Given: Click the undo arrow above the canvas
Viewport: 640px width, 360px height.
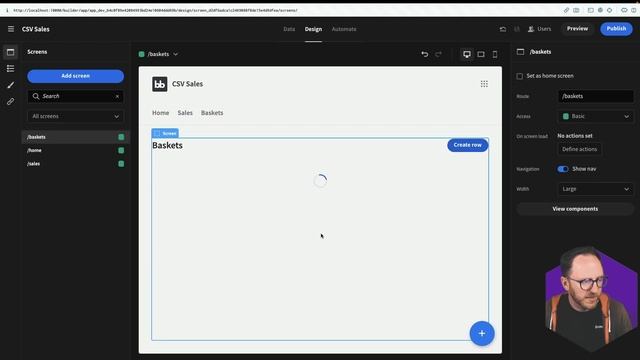Looking at the screenshot, I should pos(425,54).
